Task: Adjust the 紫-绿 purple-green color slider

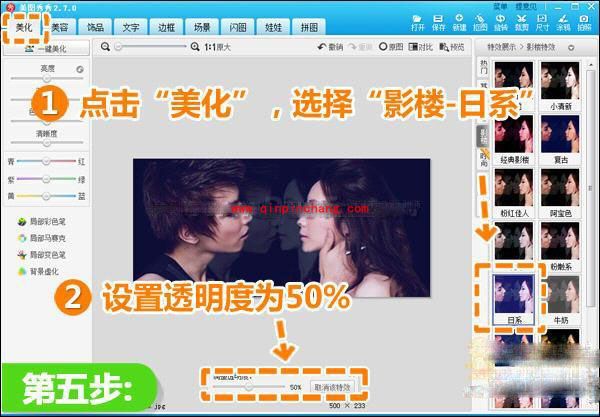Action: 46,179
